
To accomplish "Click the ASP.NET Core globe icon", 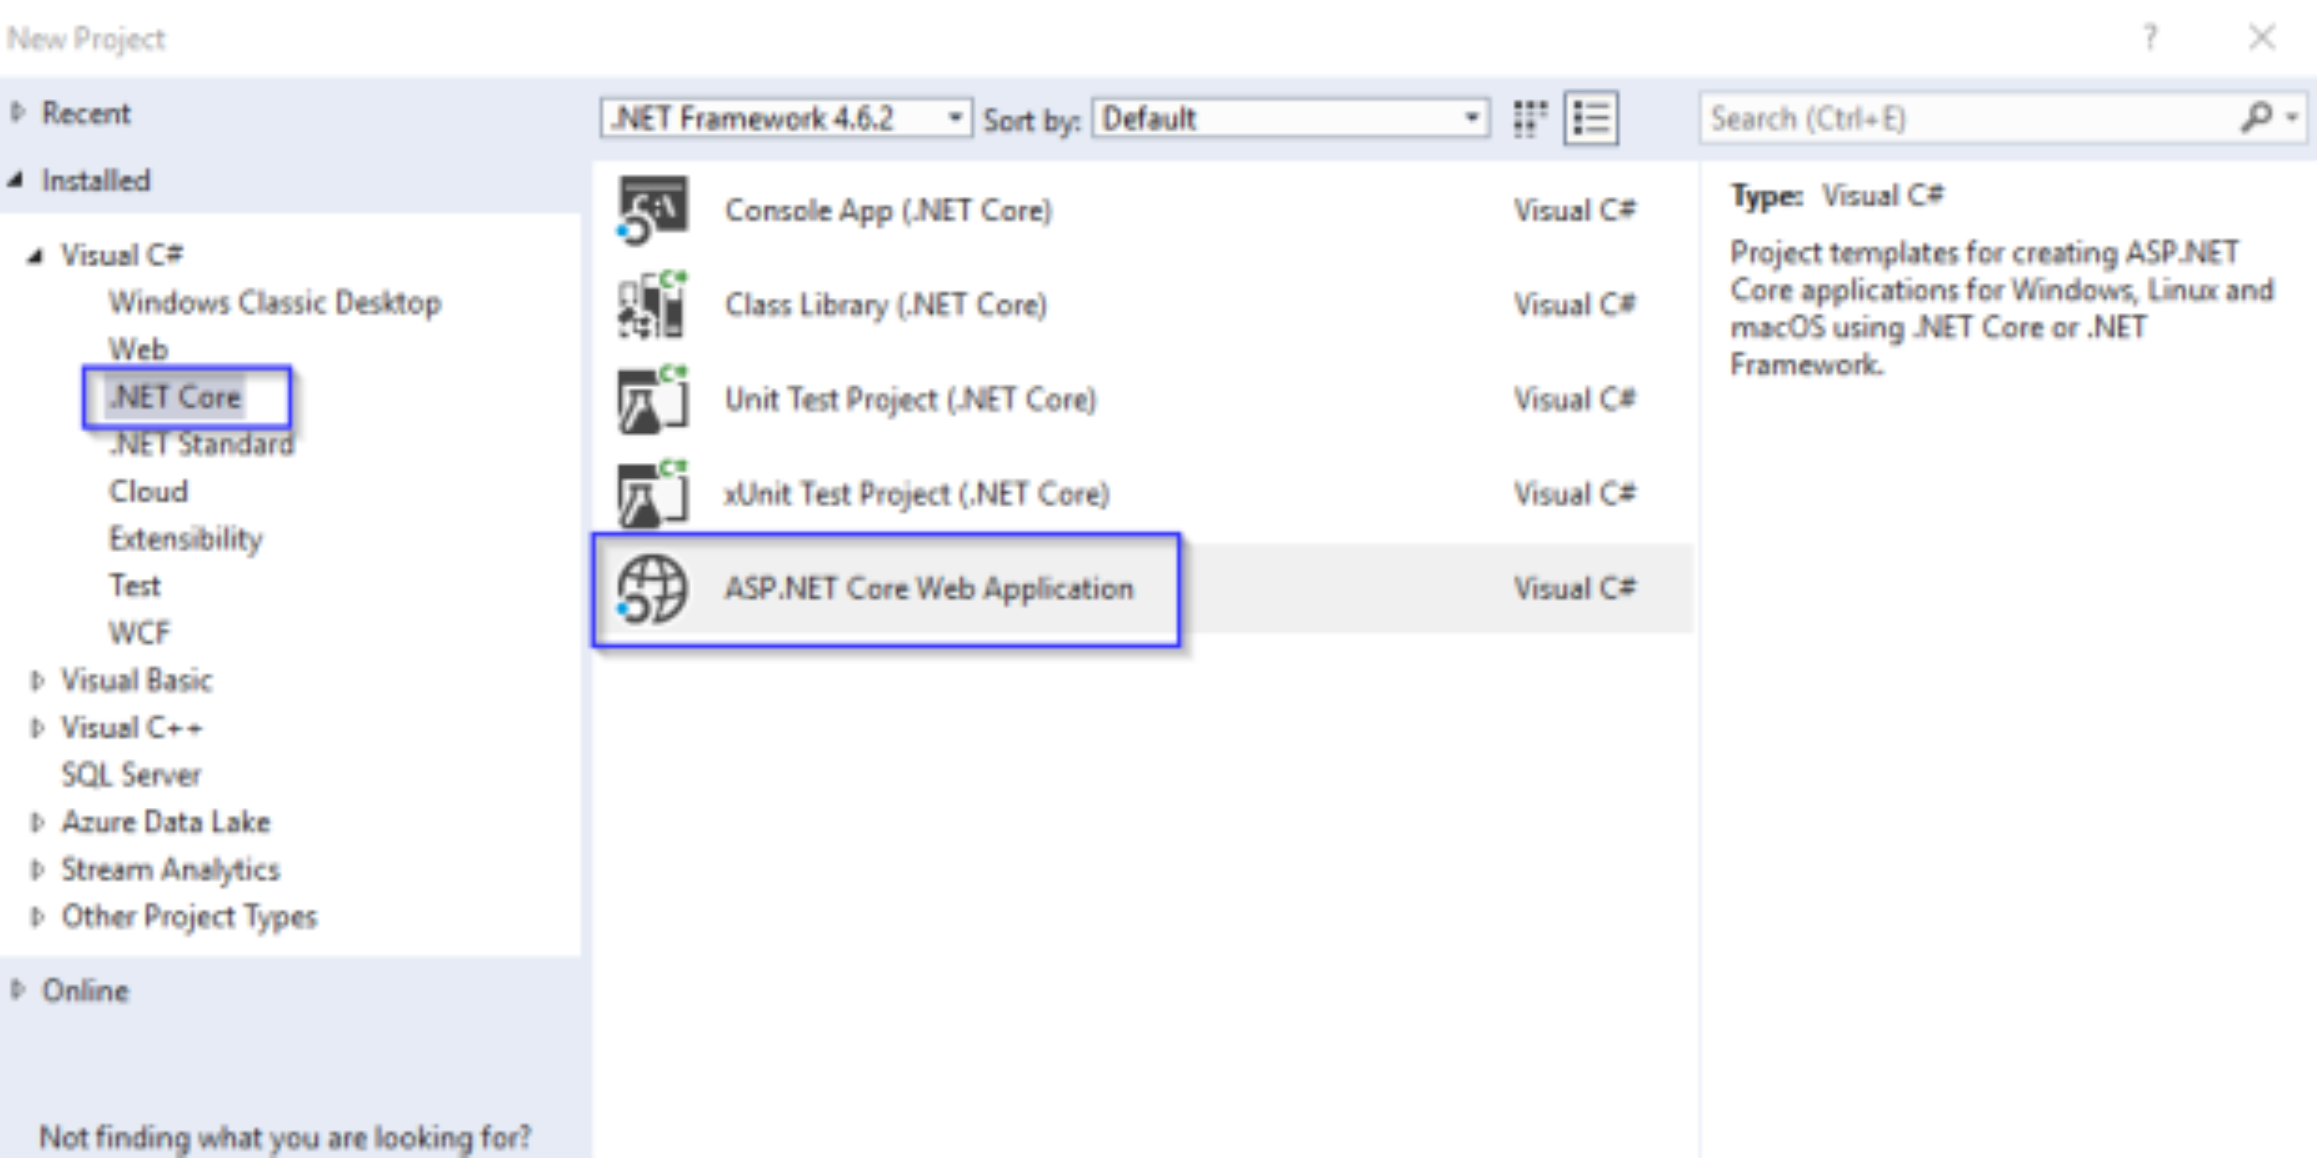I will [652, 588].
